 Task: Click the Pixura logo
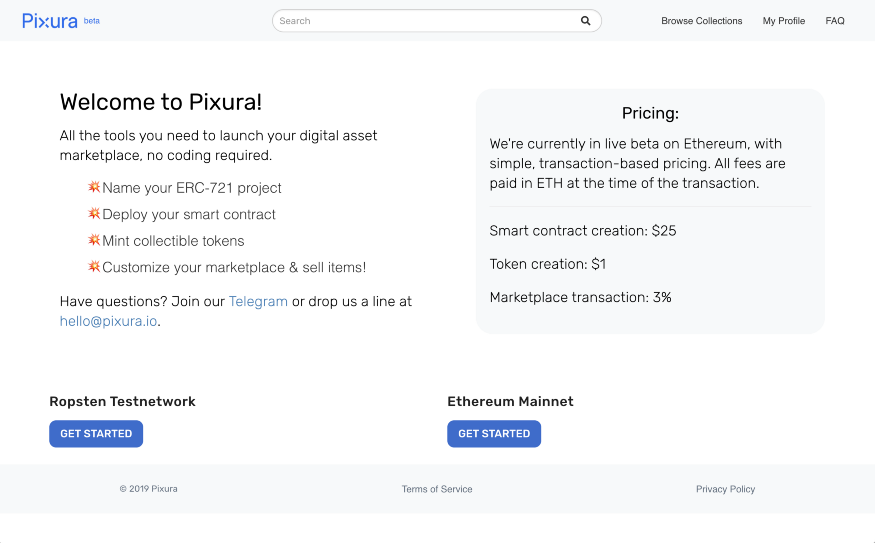click(x=50, y=21)
